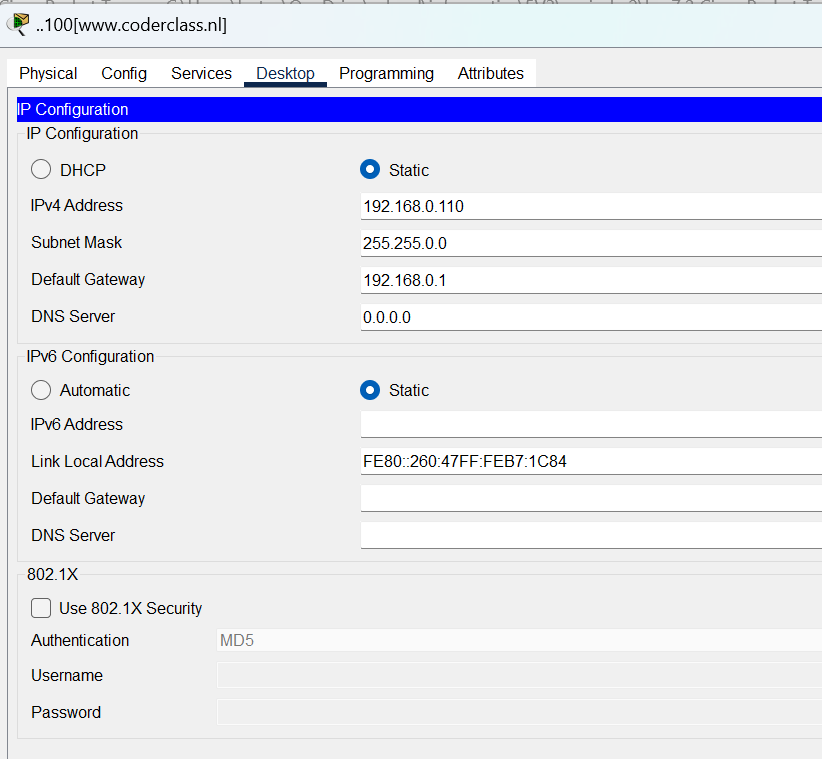Switch to the Attributes tab
The width and height of the screenshot is (822, 759).
pos(491,73)
